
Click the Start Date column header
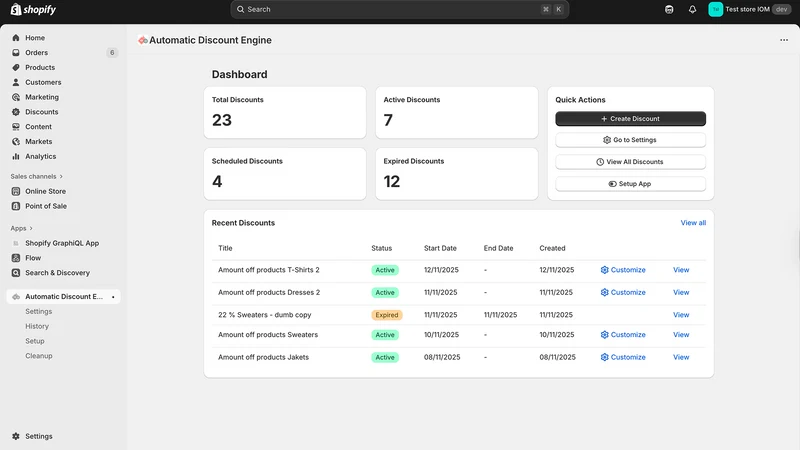440,248
